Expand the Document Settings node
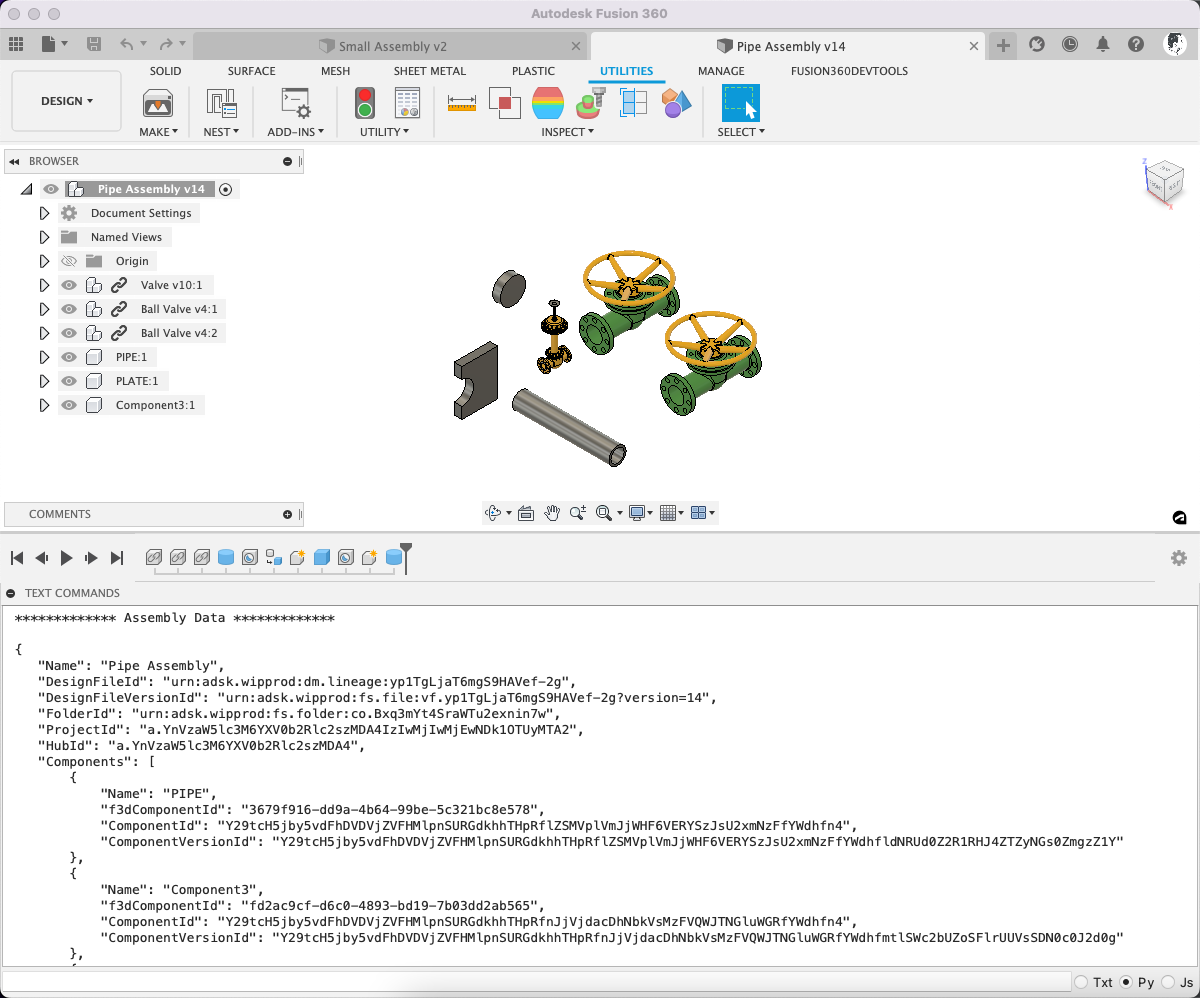Screen dimensions: 1200x998 pyautogui.click(x=44, y=213)
